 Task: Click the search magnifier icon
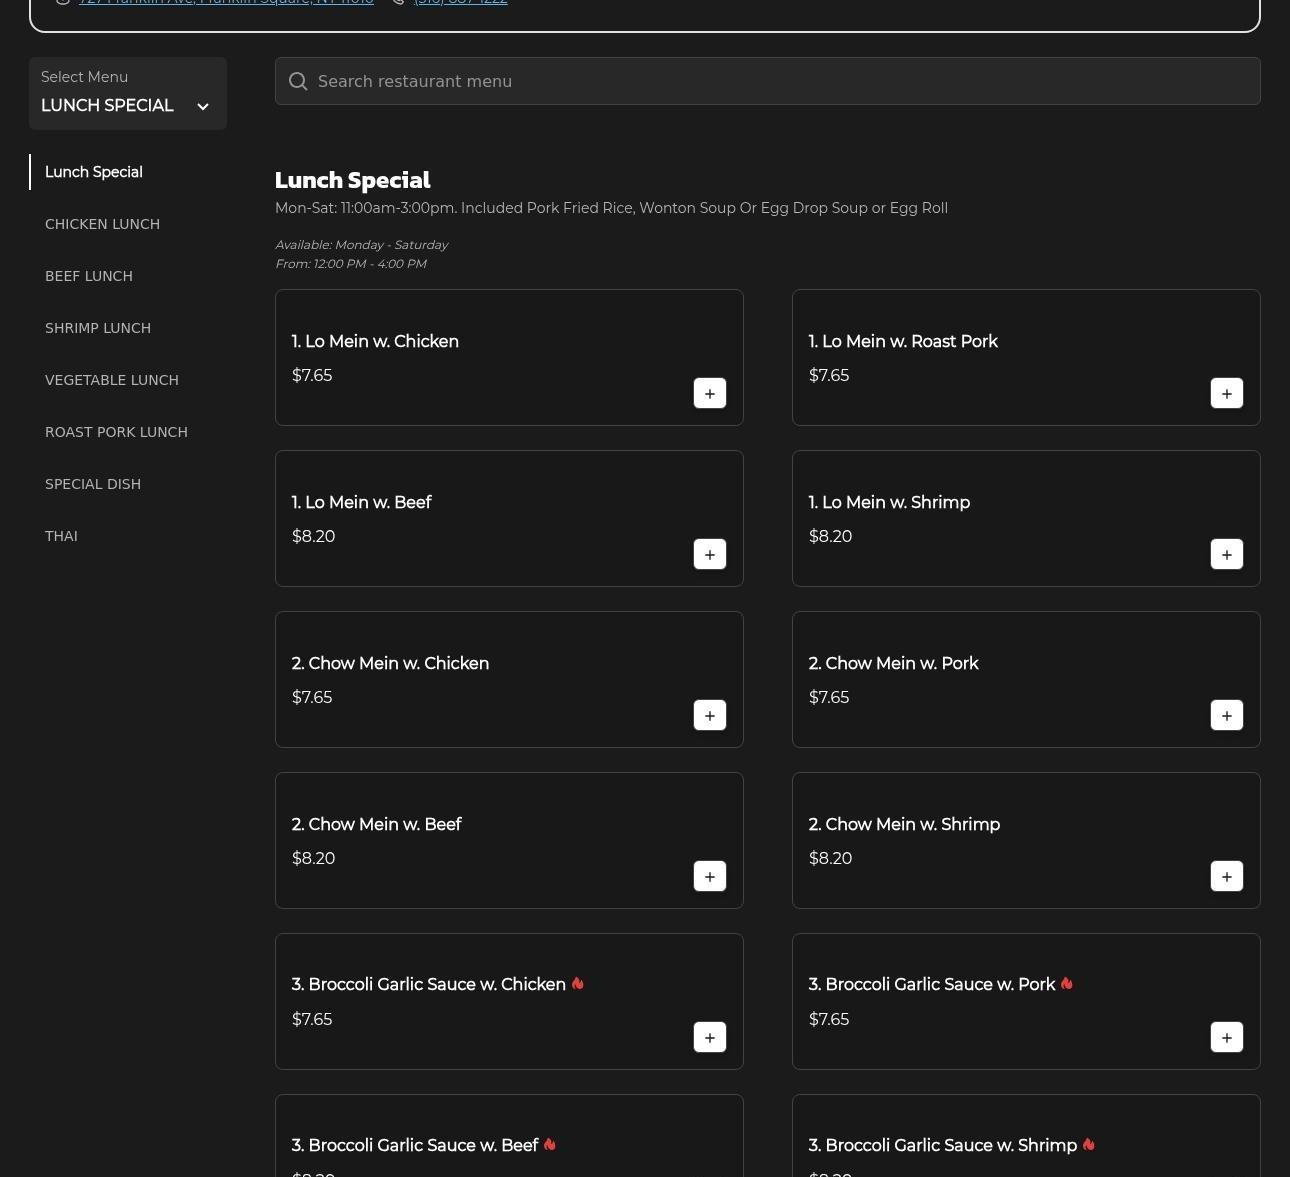(x=298, y=82)
